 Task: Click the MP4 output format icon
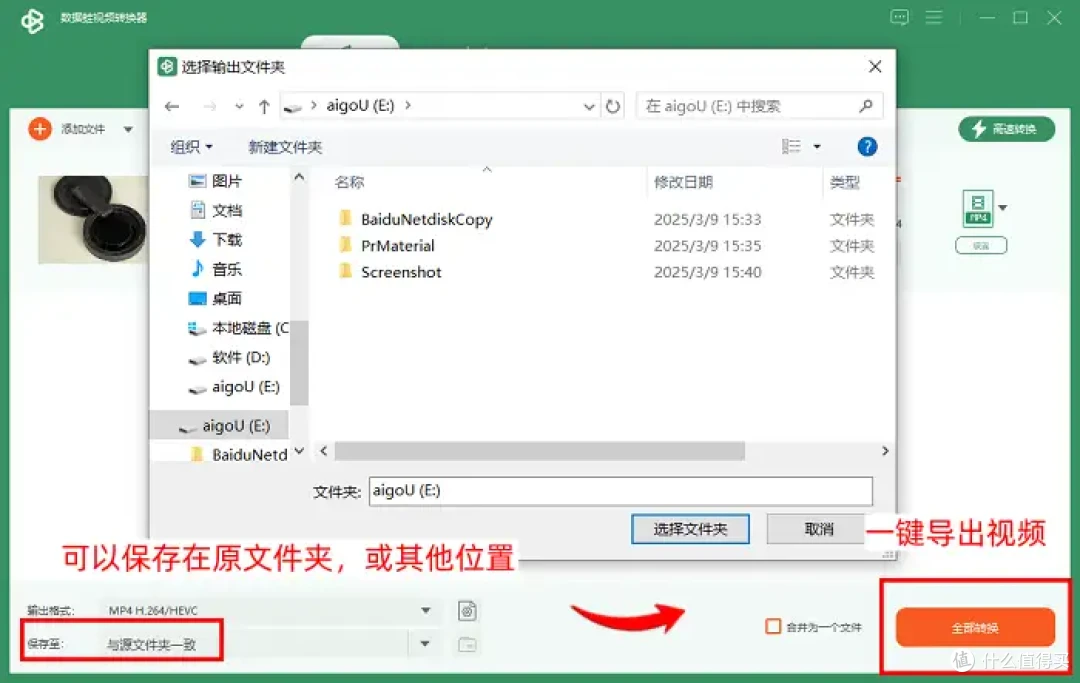point(977,208)
